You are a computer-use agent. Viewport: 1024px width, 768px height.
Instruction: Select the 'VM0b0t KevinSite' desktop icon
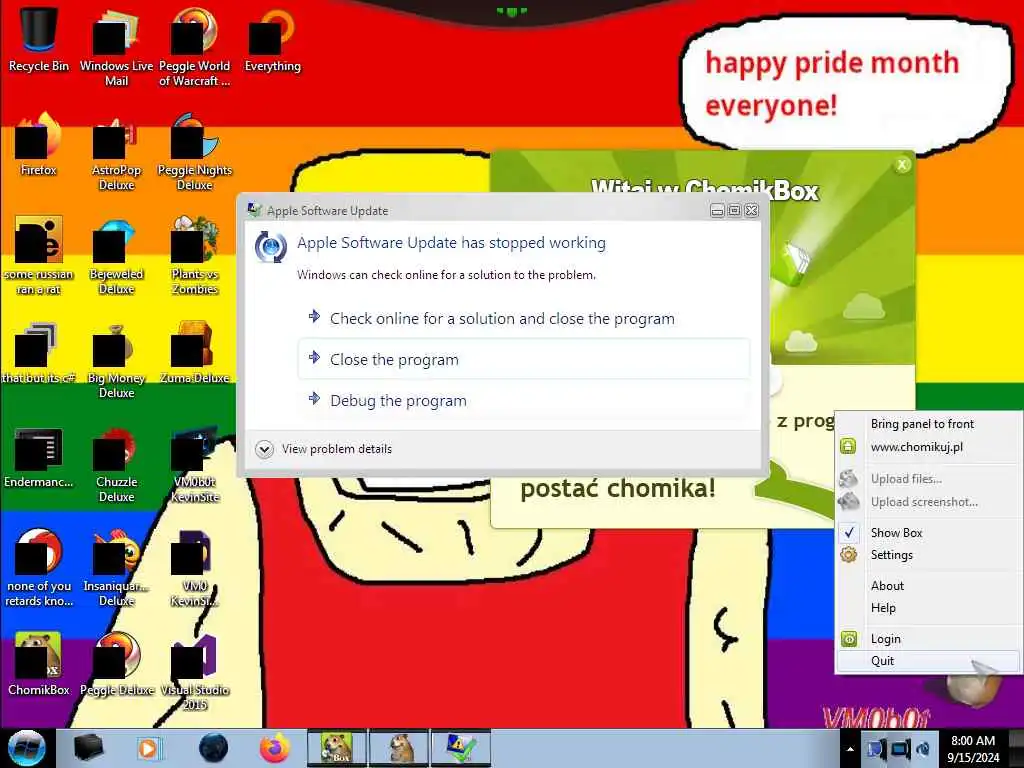(195, 465)
